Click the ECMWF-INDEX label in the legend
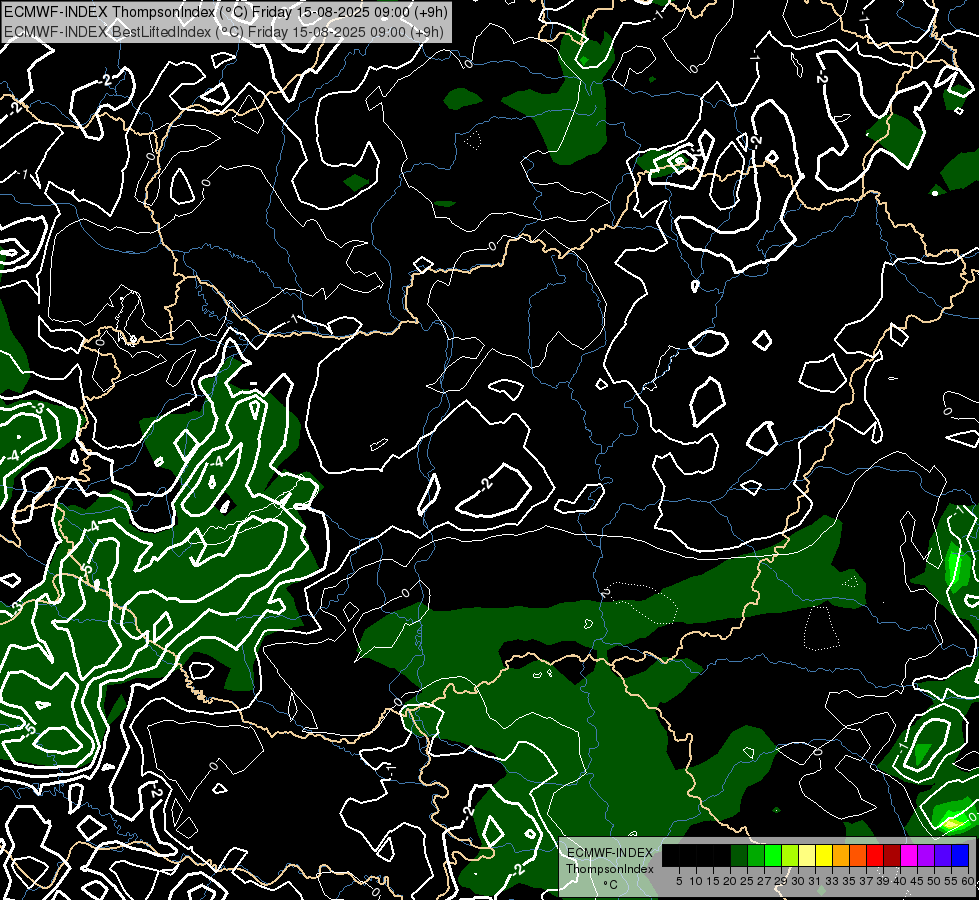979x900 pixels. pos(610,853)
